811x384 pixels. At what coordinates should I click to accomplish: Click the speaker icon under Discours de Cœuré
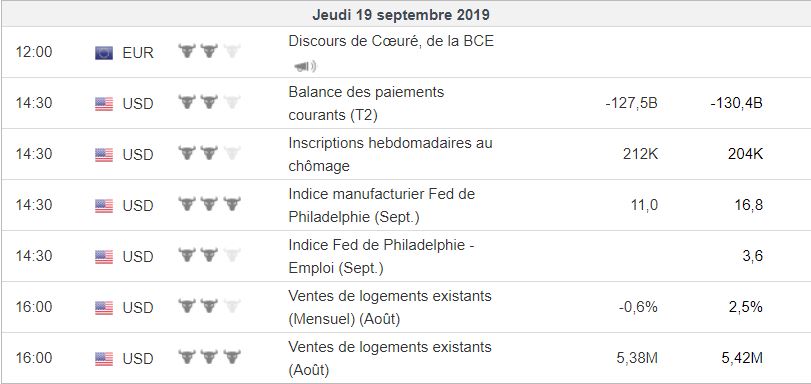pos(305,66)
